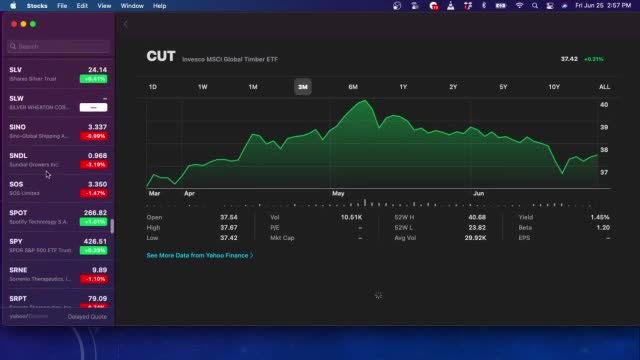Toggle the SLW white dash change badge
Viewport: 640px width, 360px height.
pyautogui.click(x=93, y=107)
